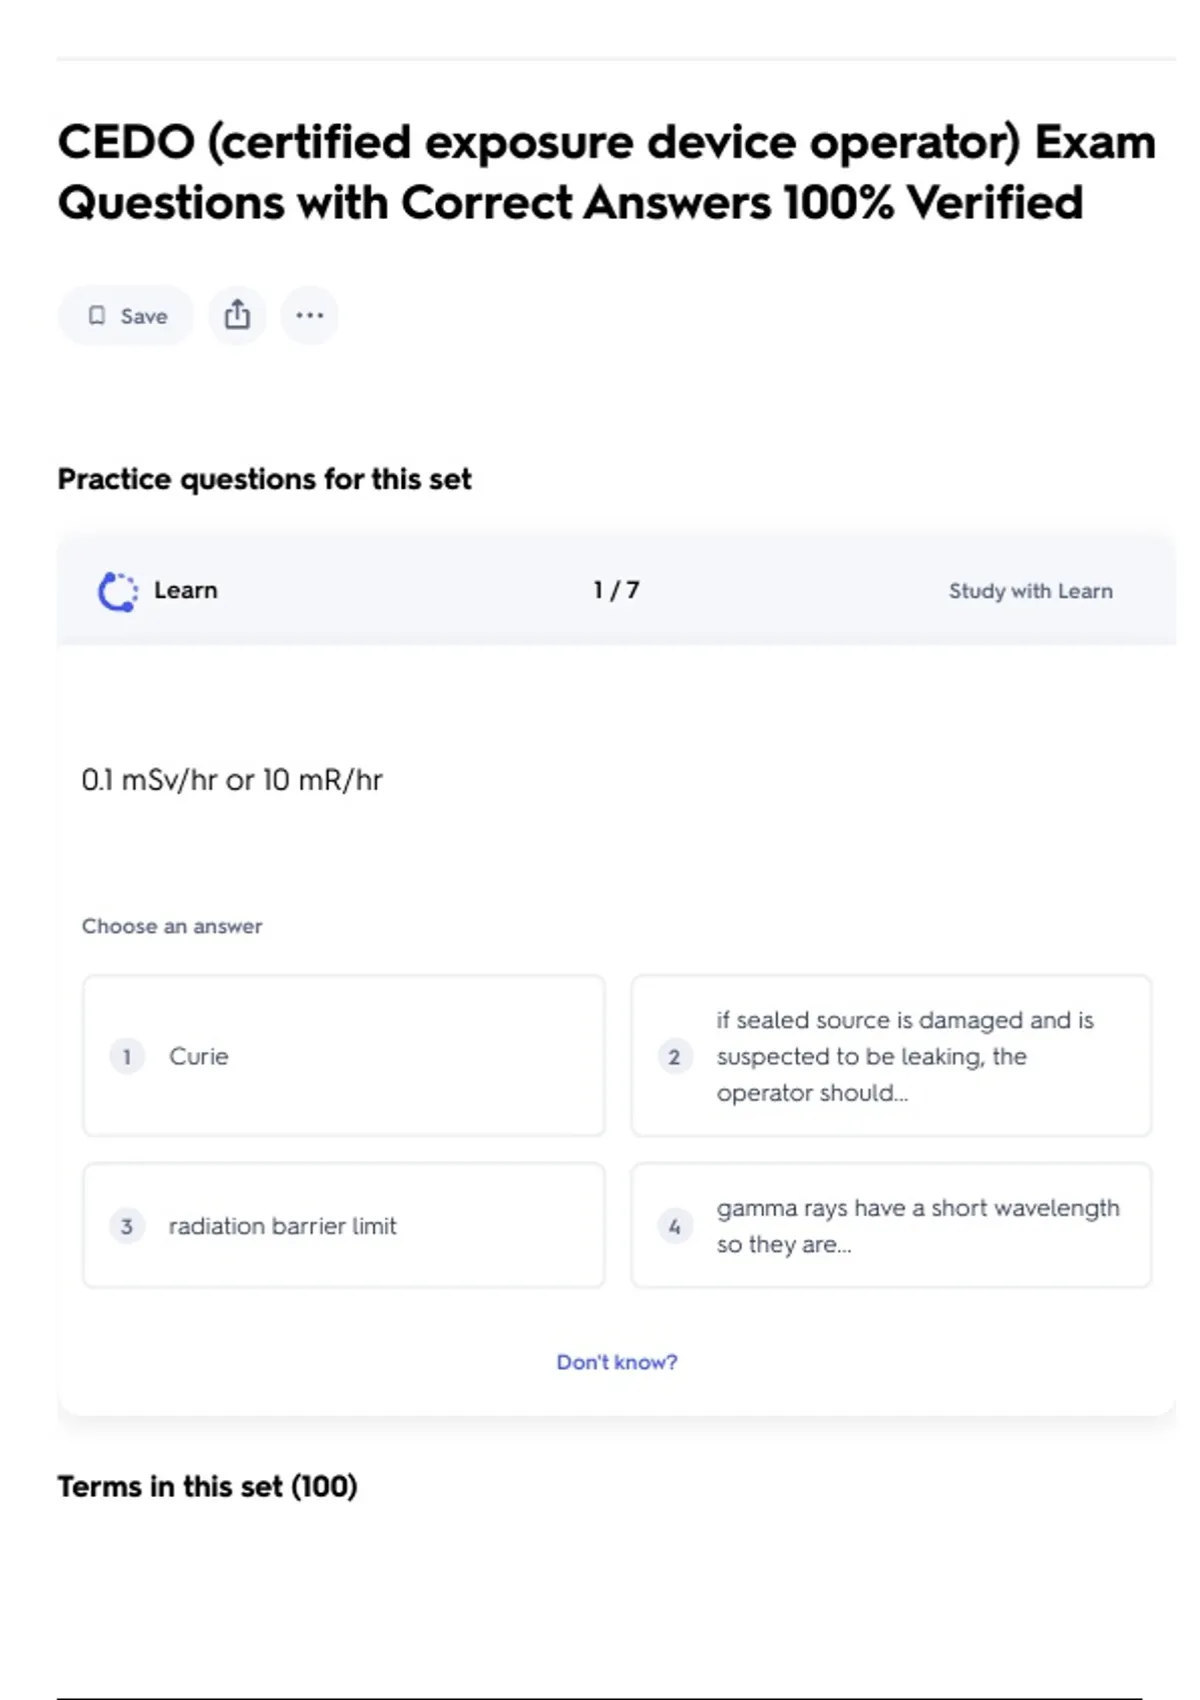Image resolution: width=1200 pixels, height=1700 pixels.
Task: Click the Learn mode label
Action: 185,591
